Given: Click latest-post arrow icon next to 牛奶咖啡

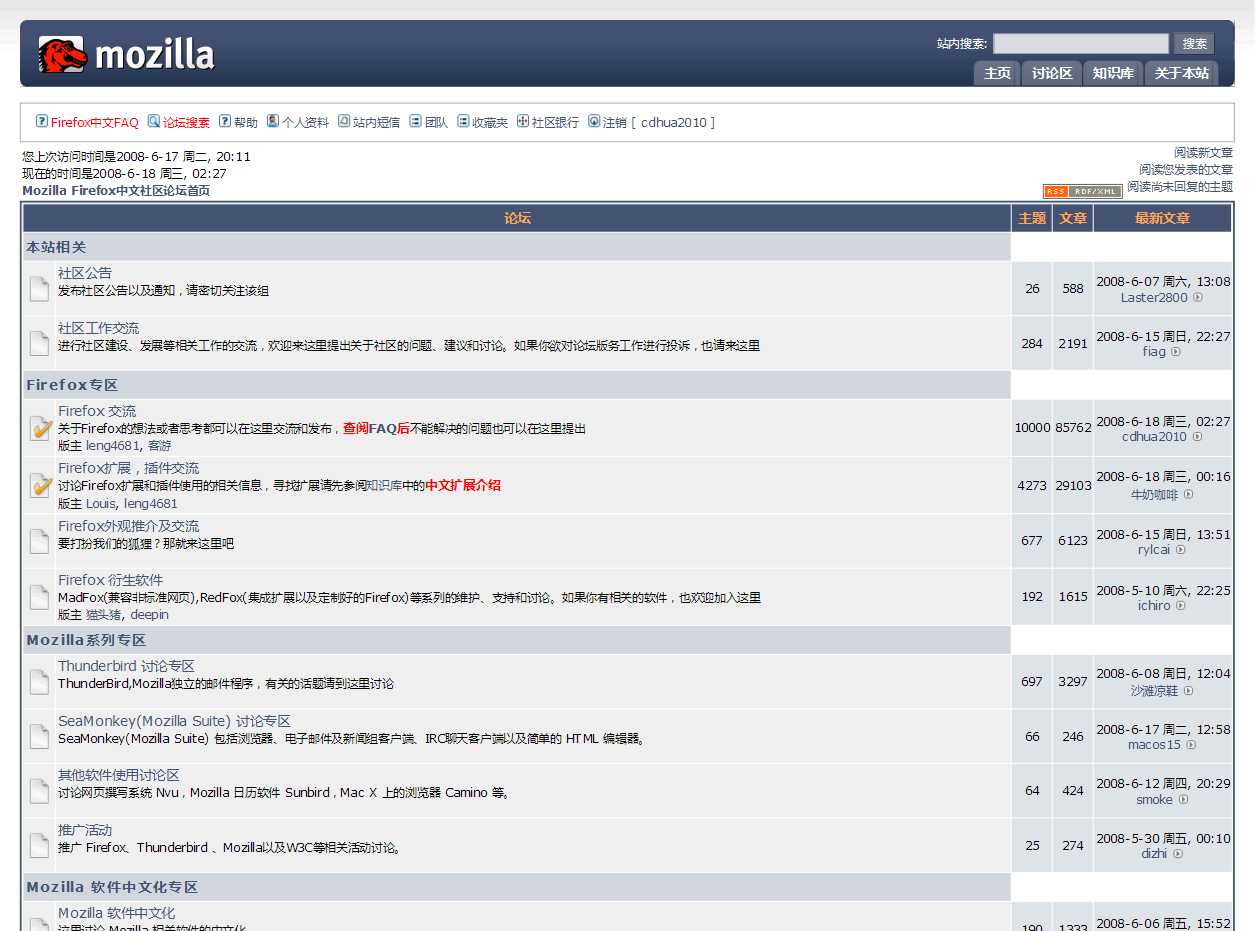Looking at the screenshot, I should [x=1188, y=494].
